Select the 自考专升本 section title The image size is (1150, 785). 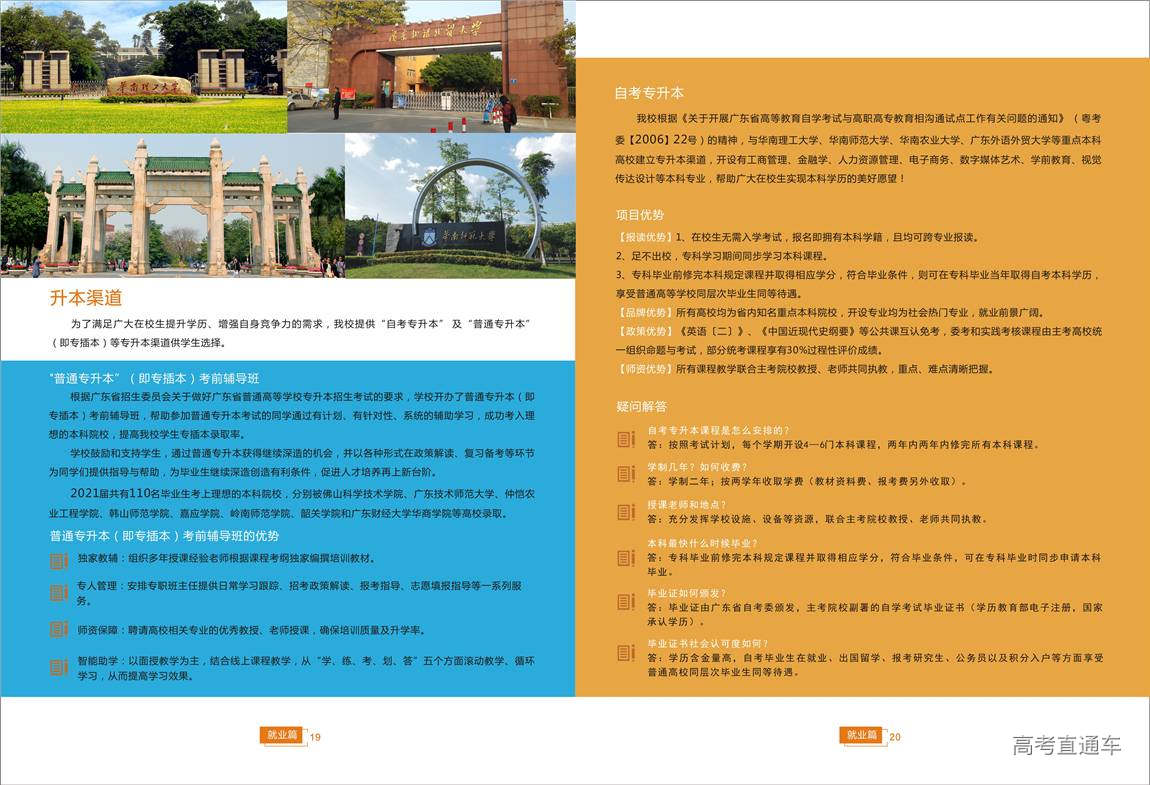tap(649, 93)
